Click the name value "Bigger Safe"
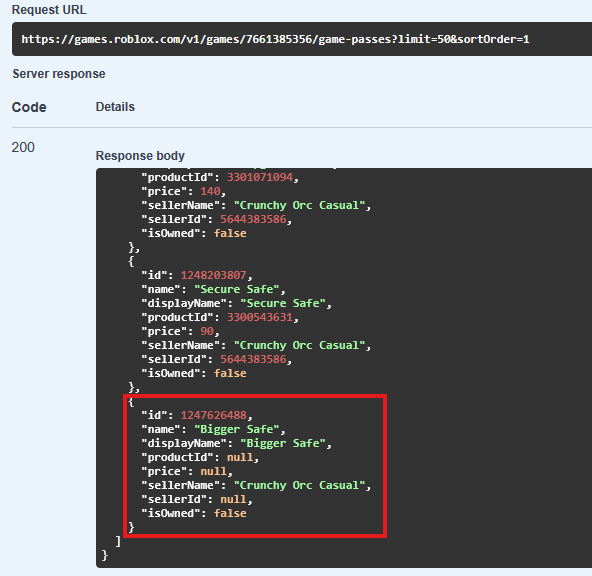The height and width of the screenshot is (576, 592). click(x=237, y=429)
